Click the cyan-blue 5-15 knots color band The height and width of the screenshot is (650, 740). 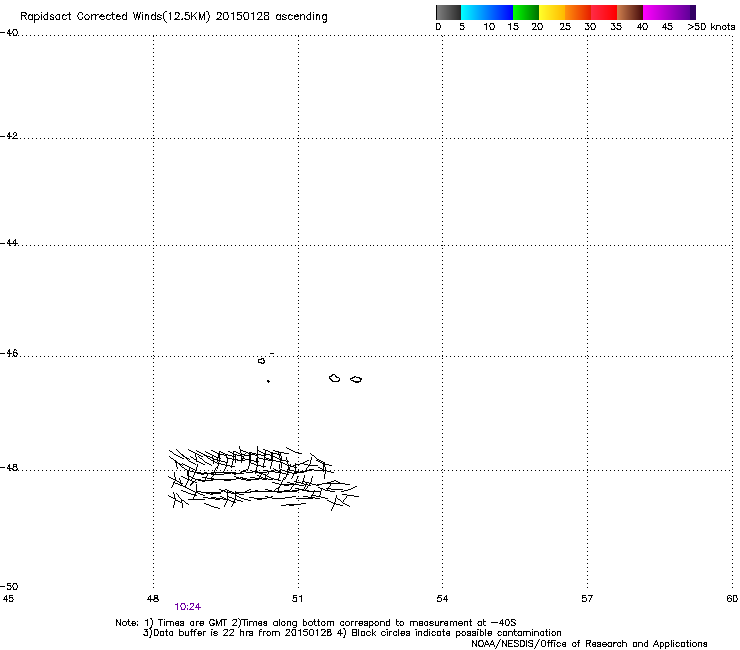pyautogui.click(x=487, y=12)
